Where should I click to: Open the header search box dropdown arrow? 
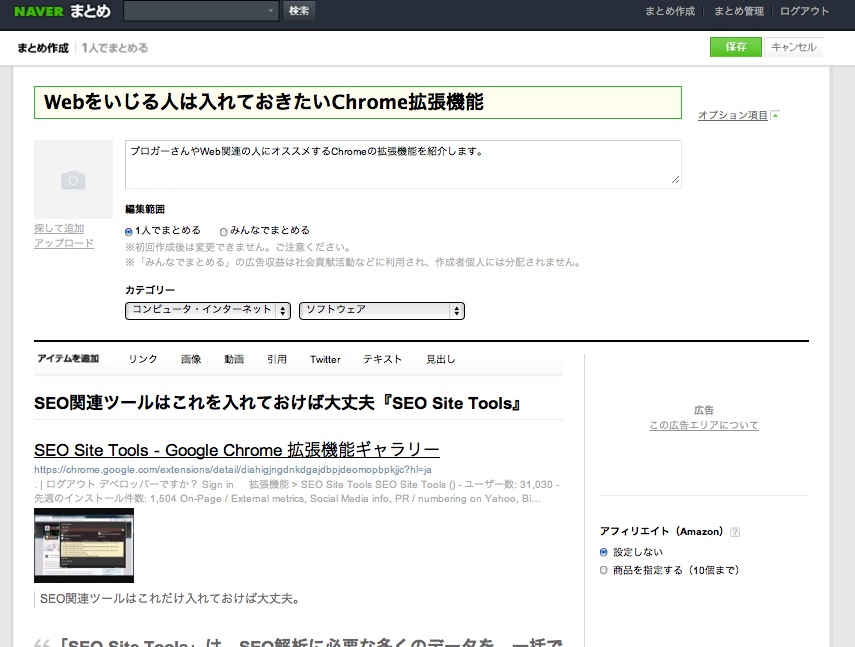pyautogui.click(x=271, y=11)
